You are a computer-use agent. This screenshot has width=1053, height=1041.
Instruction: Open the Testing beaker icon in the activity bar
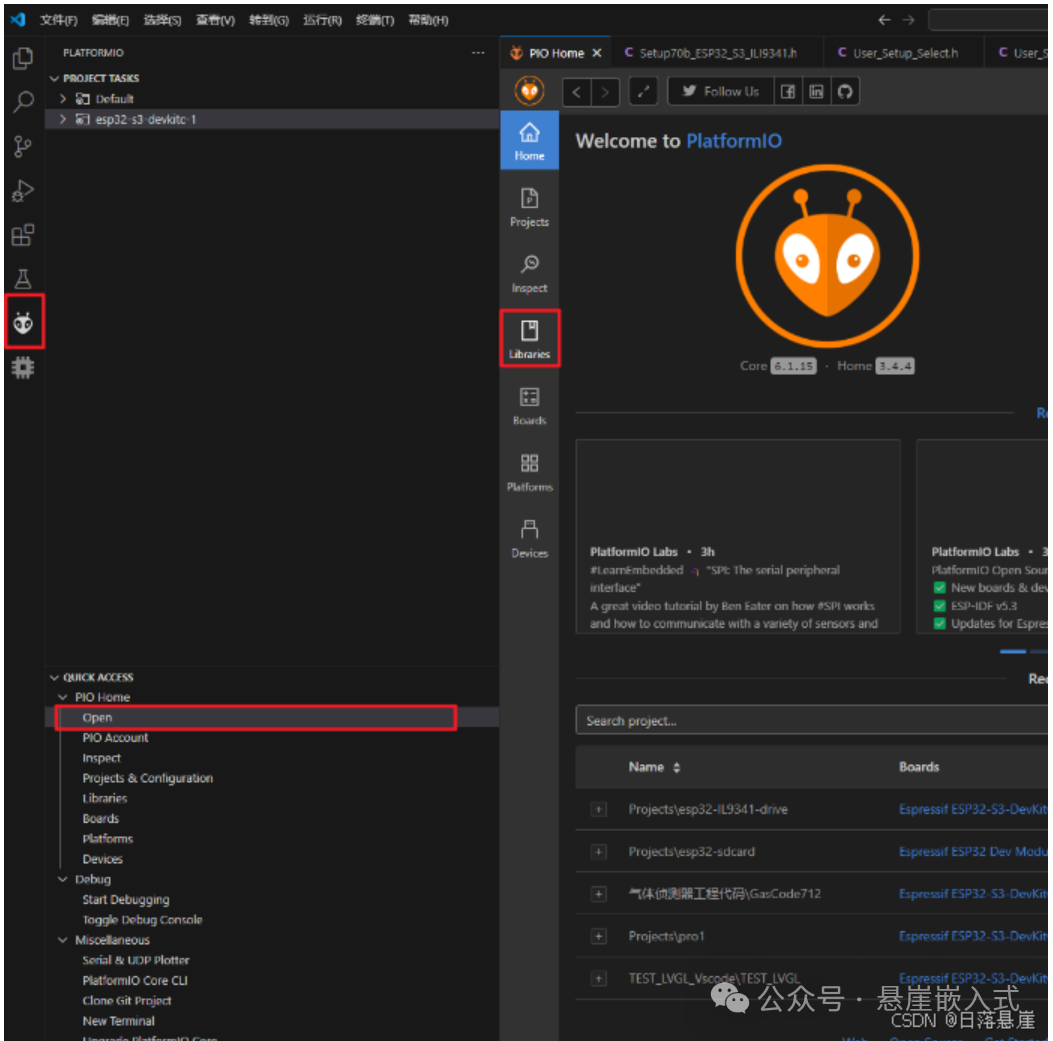tap(24, 278)
